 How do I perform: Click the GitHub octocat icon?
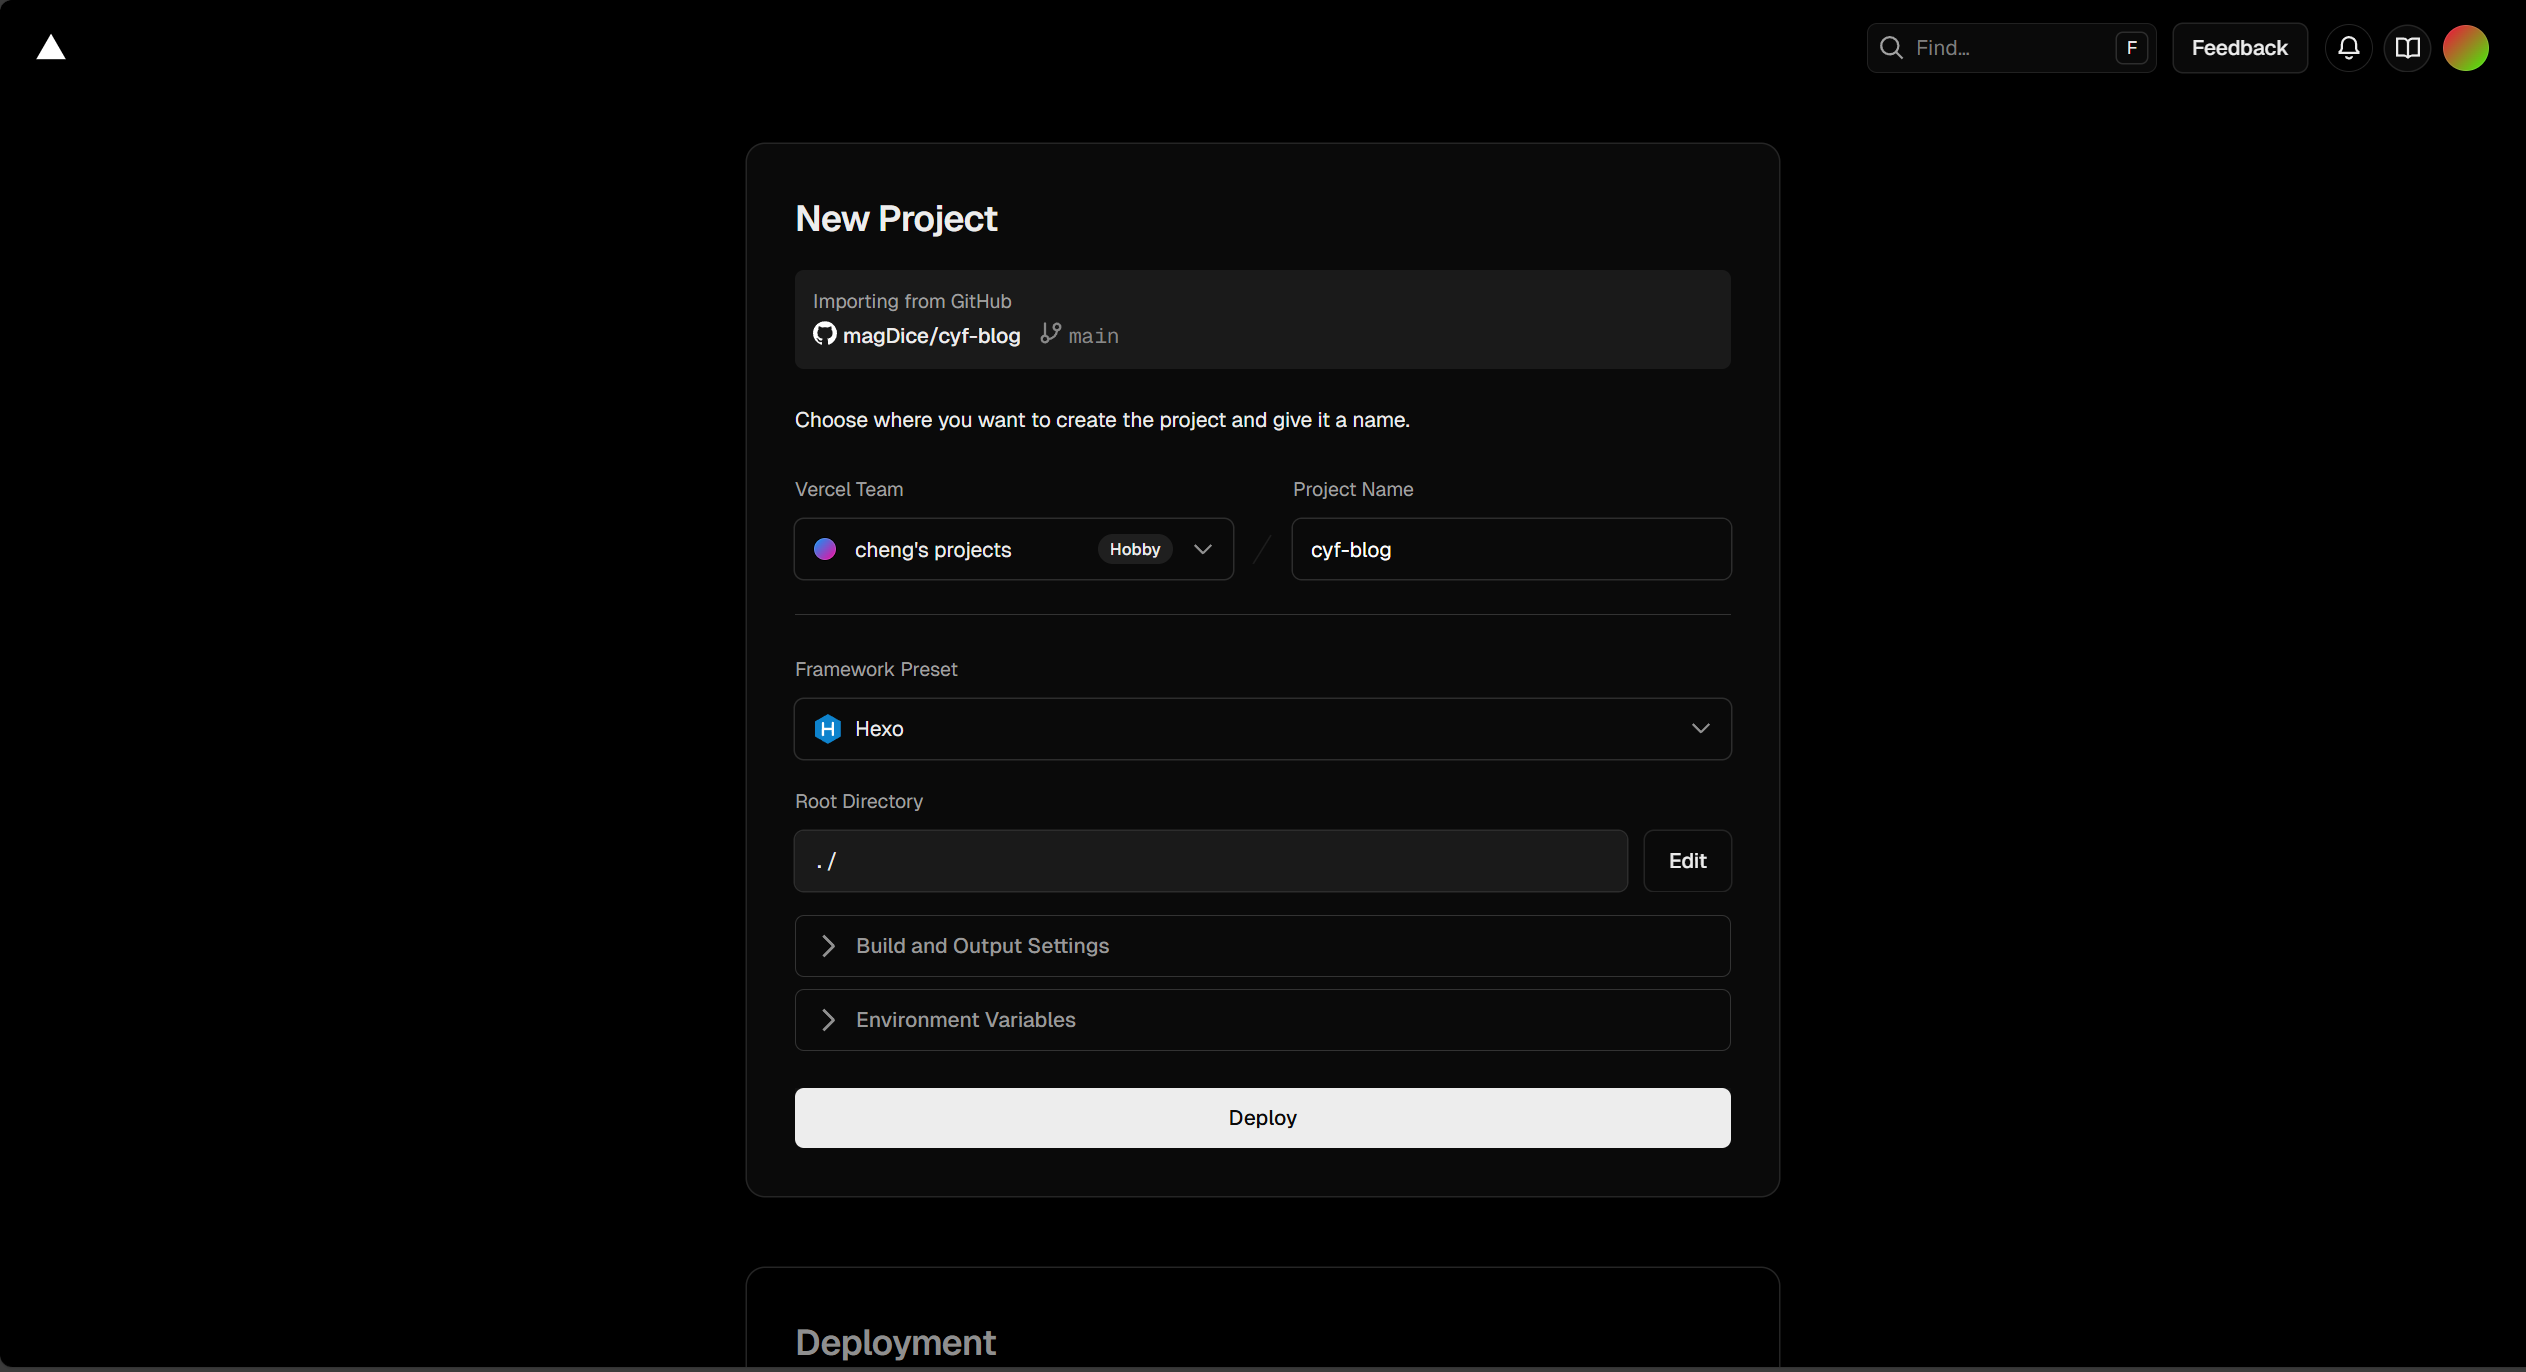(824, 334)
